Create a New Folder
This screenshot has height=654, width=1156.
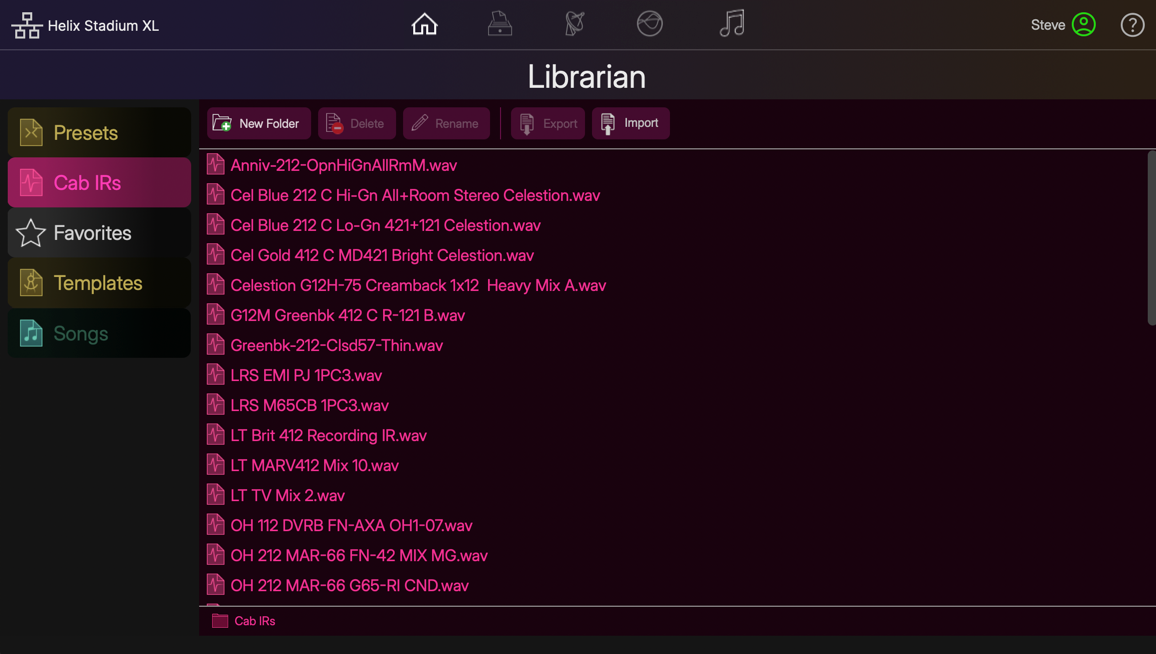click(258, 123)
